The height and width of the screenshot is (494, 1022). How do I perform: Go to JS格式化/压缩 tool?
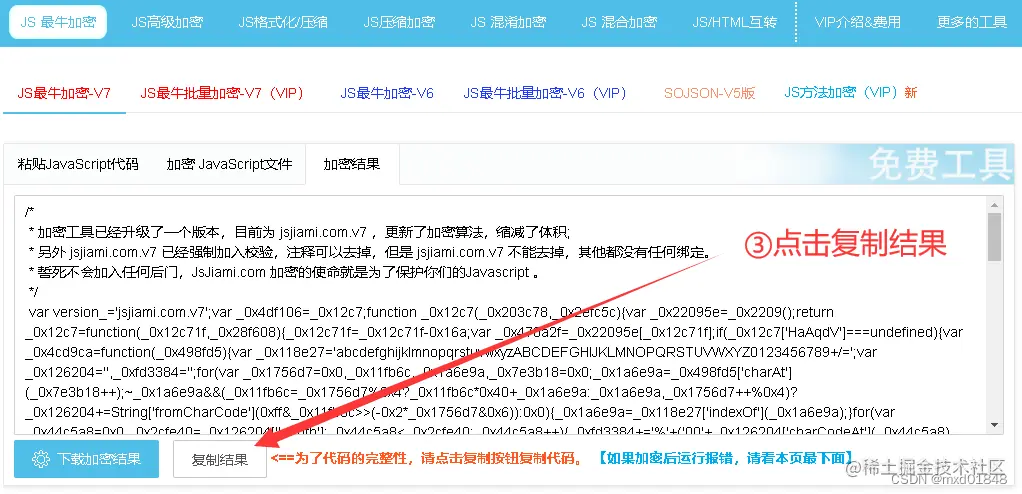click(283, 22)
